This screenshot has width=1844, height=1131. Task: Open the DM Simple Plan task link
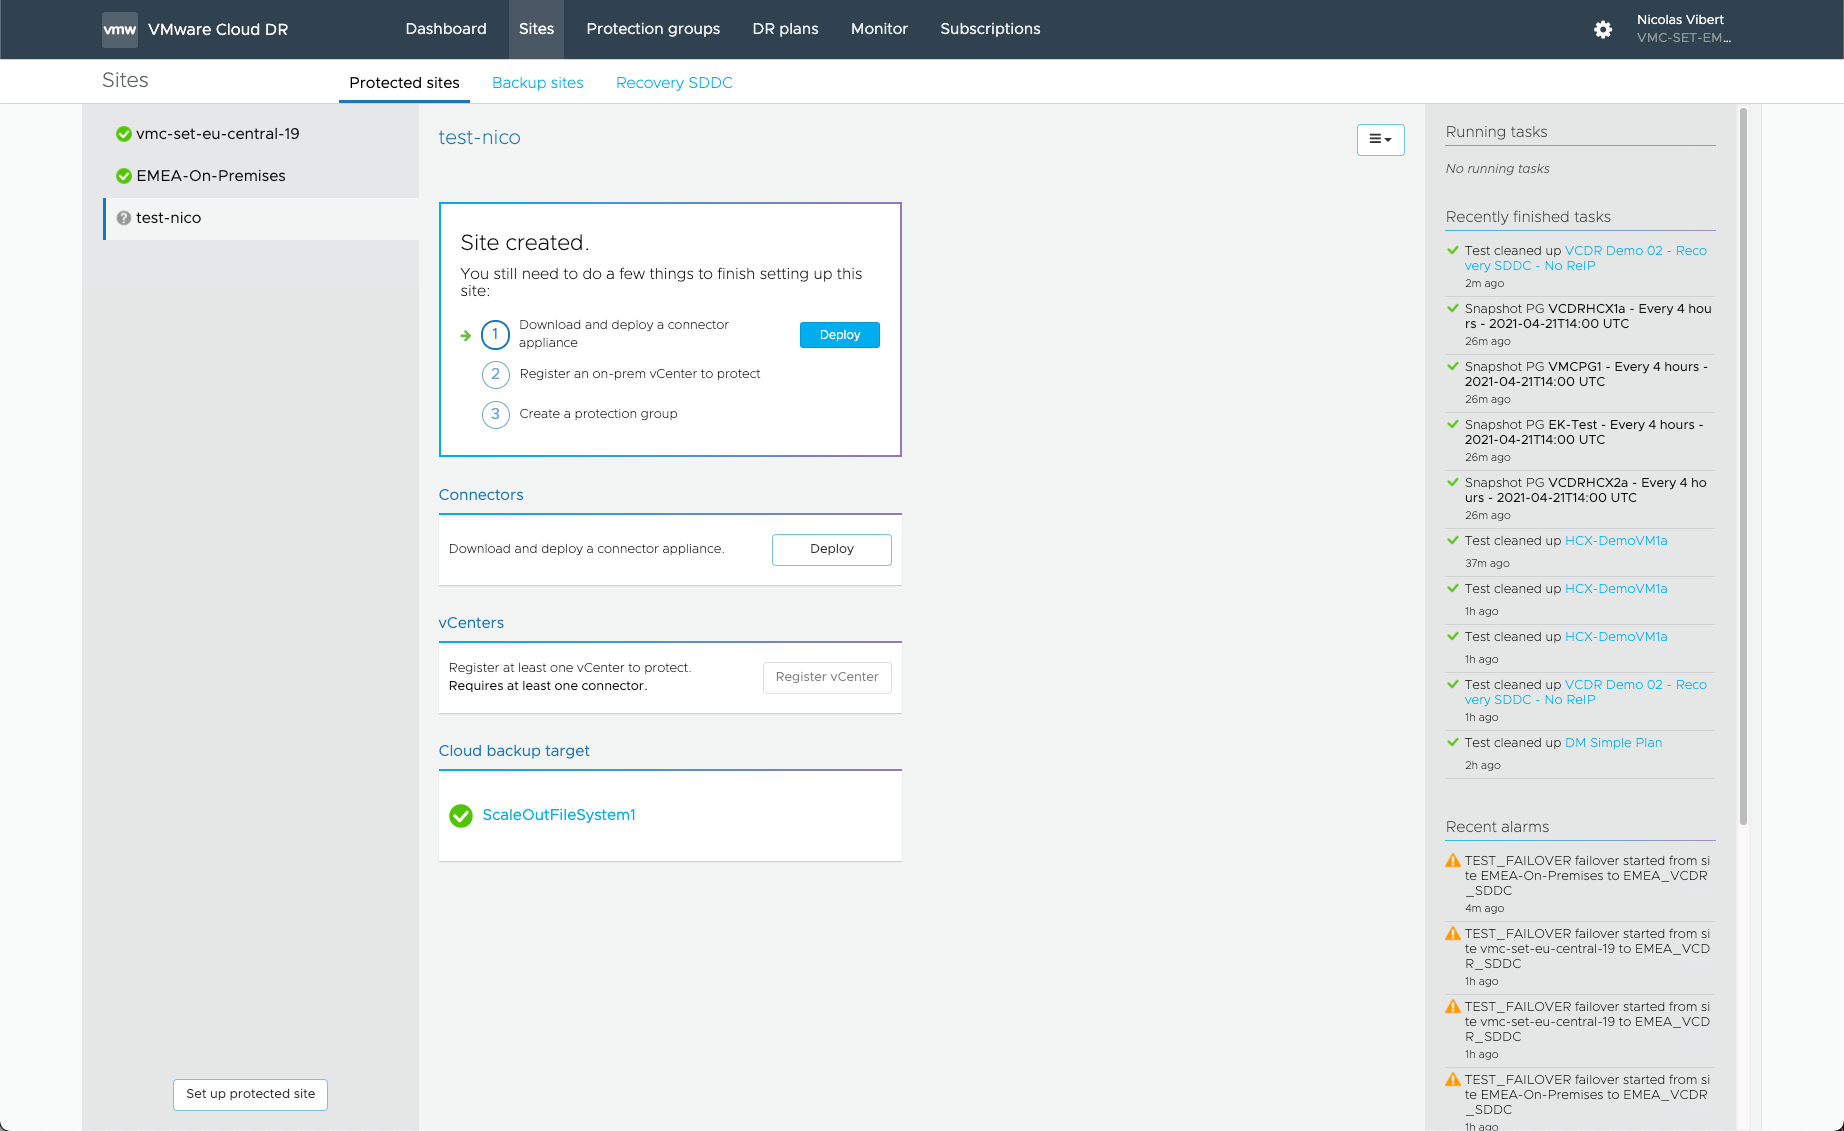click(1613, 743)
